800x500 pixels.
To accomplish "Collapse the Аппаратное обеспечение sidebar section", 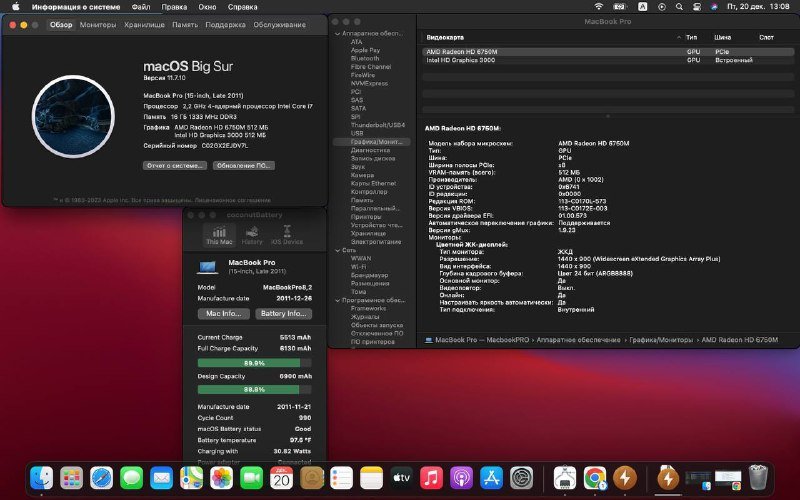I will click(337, 34).
